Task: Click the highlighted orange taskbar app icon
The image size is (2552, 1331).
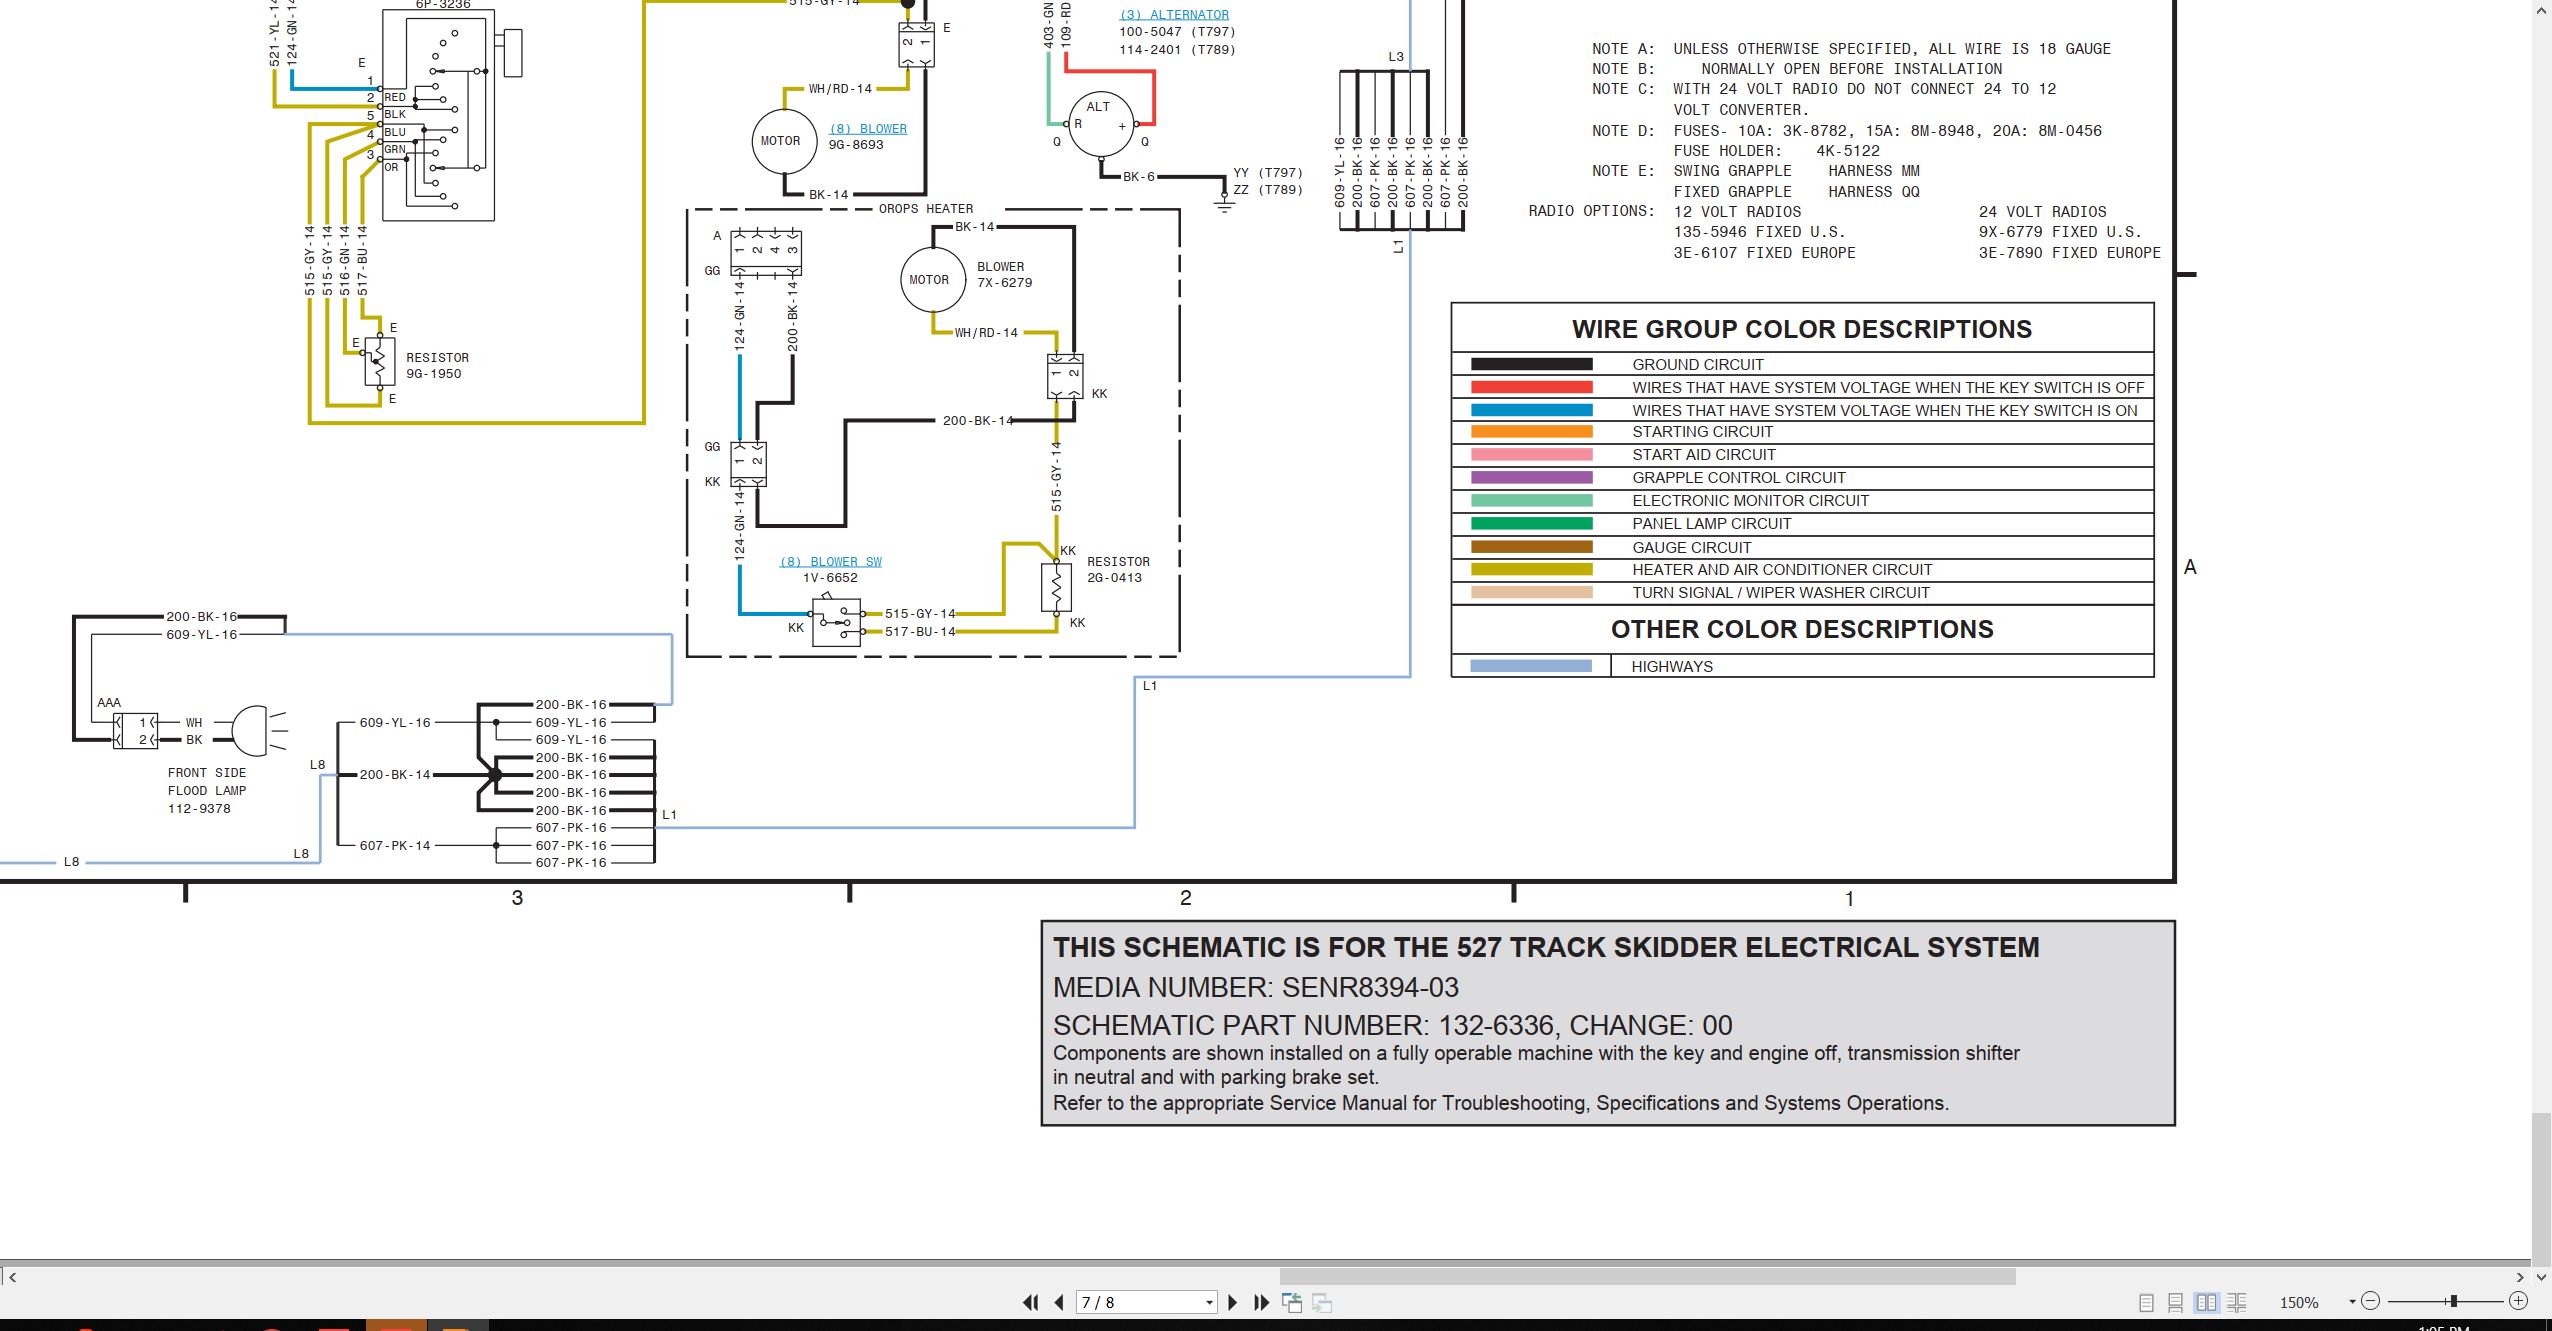Action: coord(396,1325)
